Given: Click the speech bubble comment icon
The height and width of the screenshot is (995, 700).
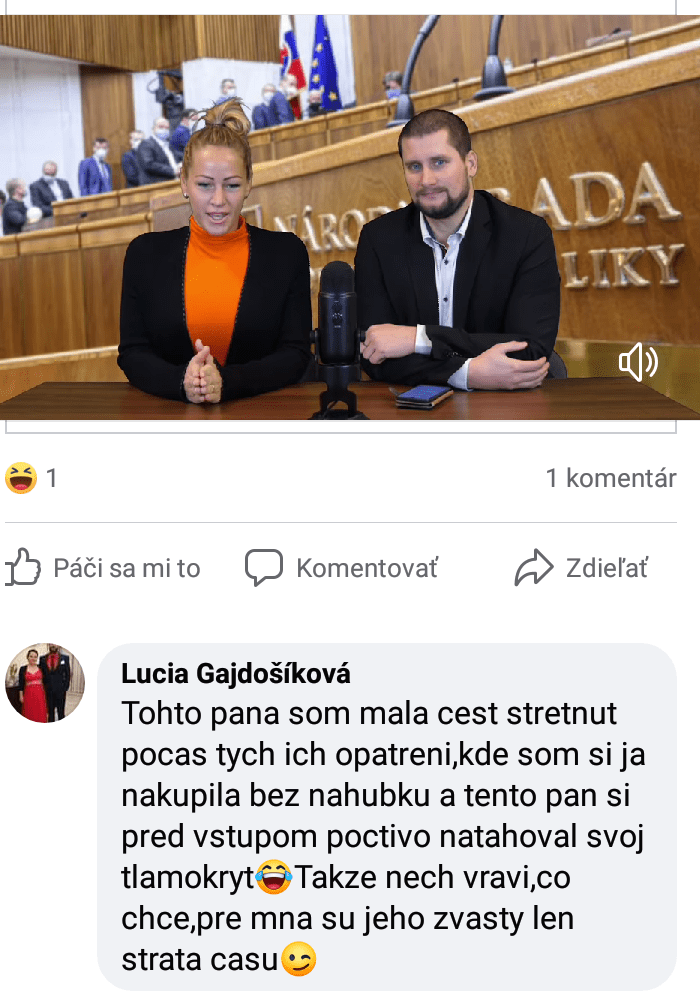Looking at the screenshot, I should click(x=264, y=567).
